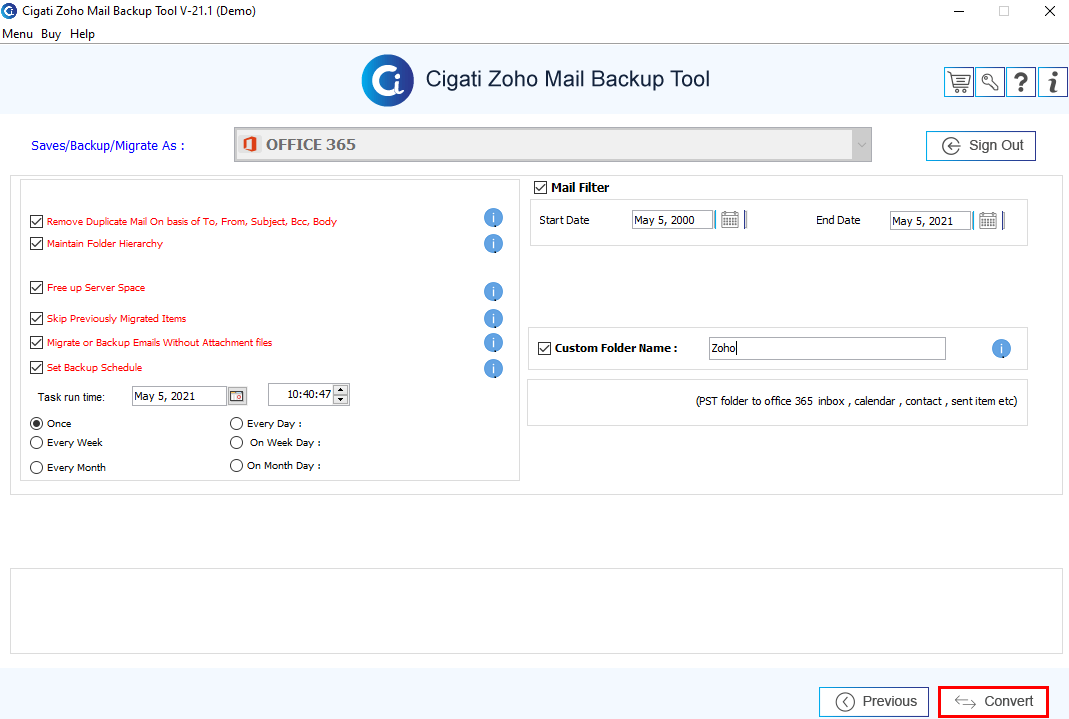Click the app icon in title bar
The height and width of the screenshot is (719, 1069).
(x=10, y=11)
